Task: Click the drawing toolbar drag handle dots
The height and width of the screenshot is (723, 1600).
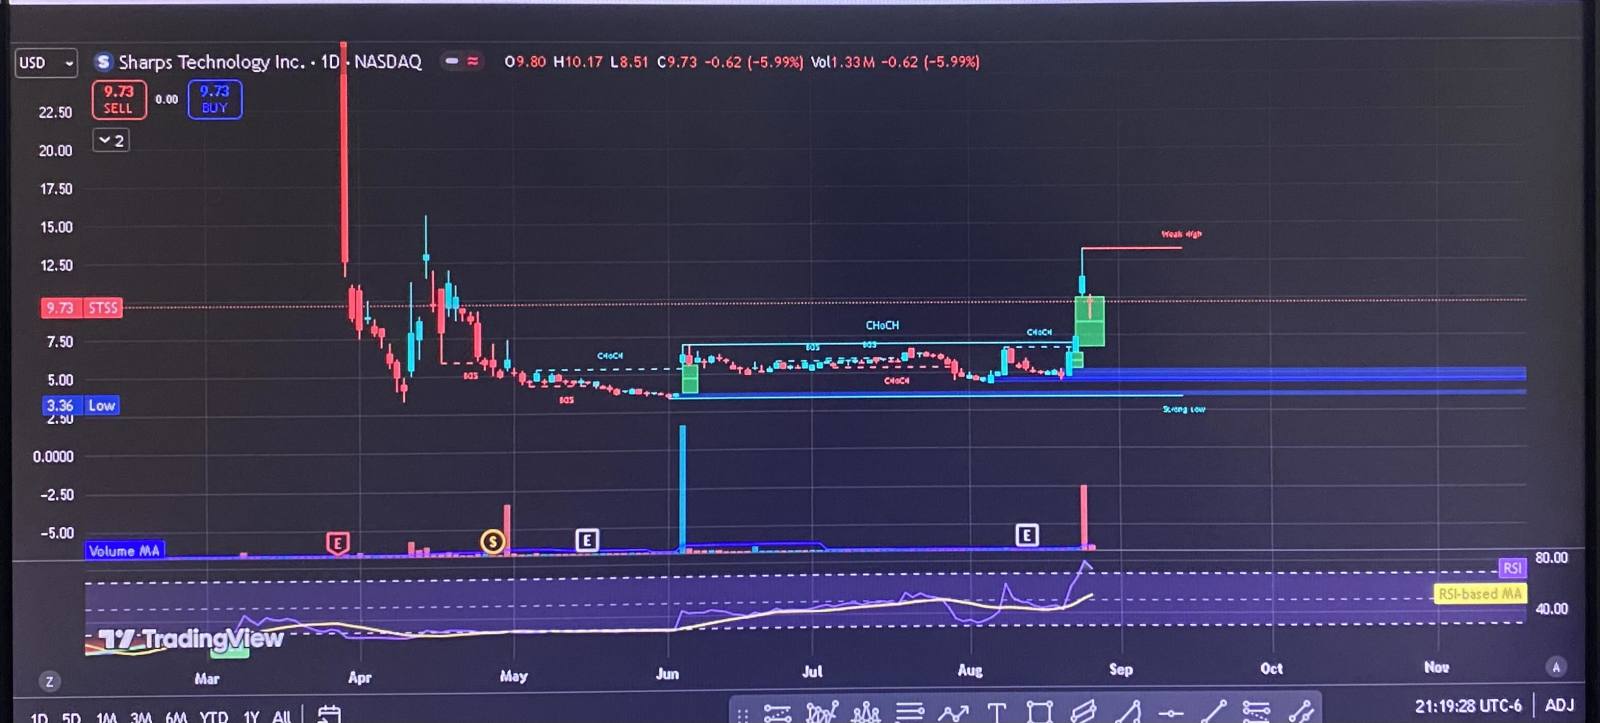Action: pos(743,714)
